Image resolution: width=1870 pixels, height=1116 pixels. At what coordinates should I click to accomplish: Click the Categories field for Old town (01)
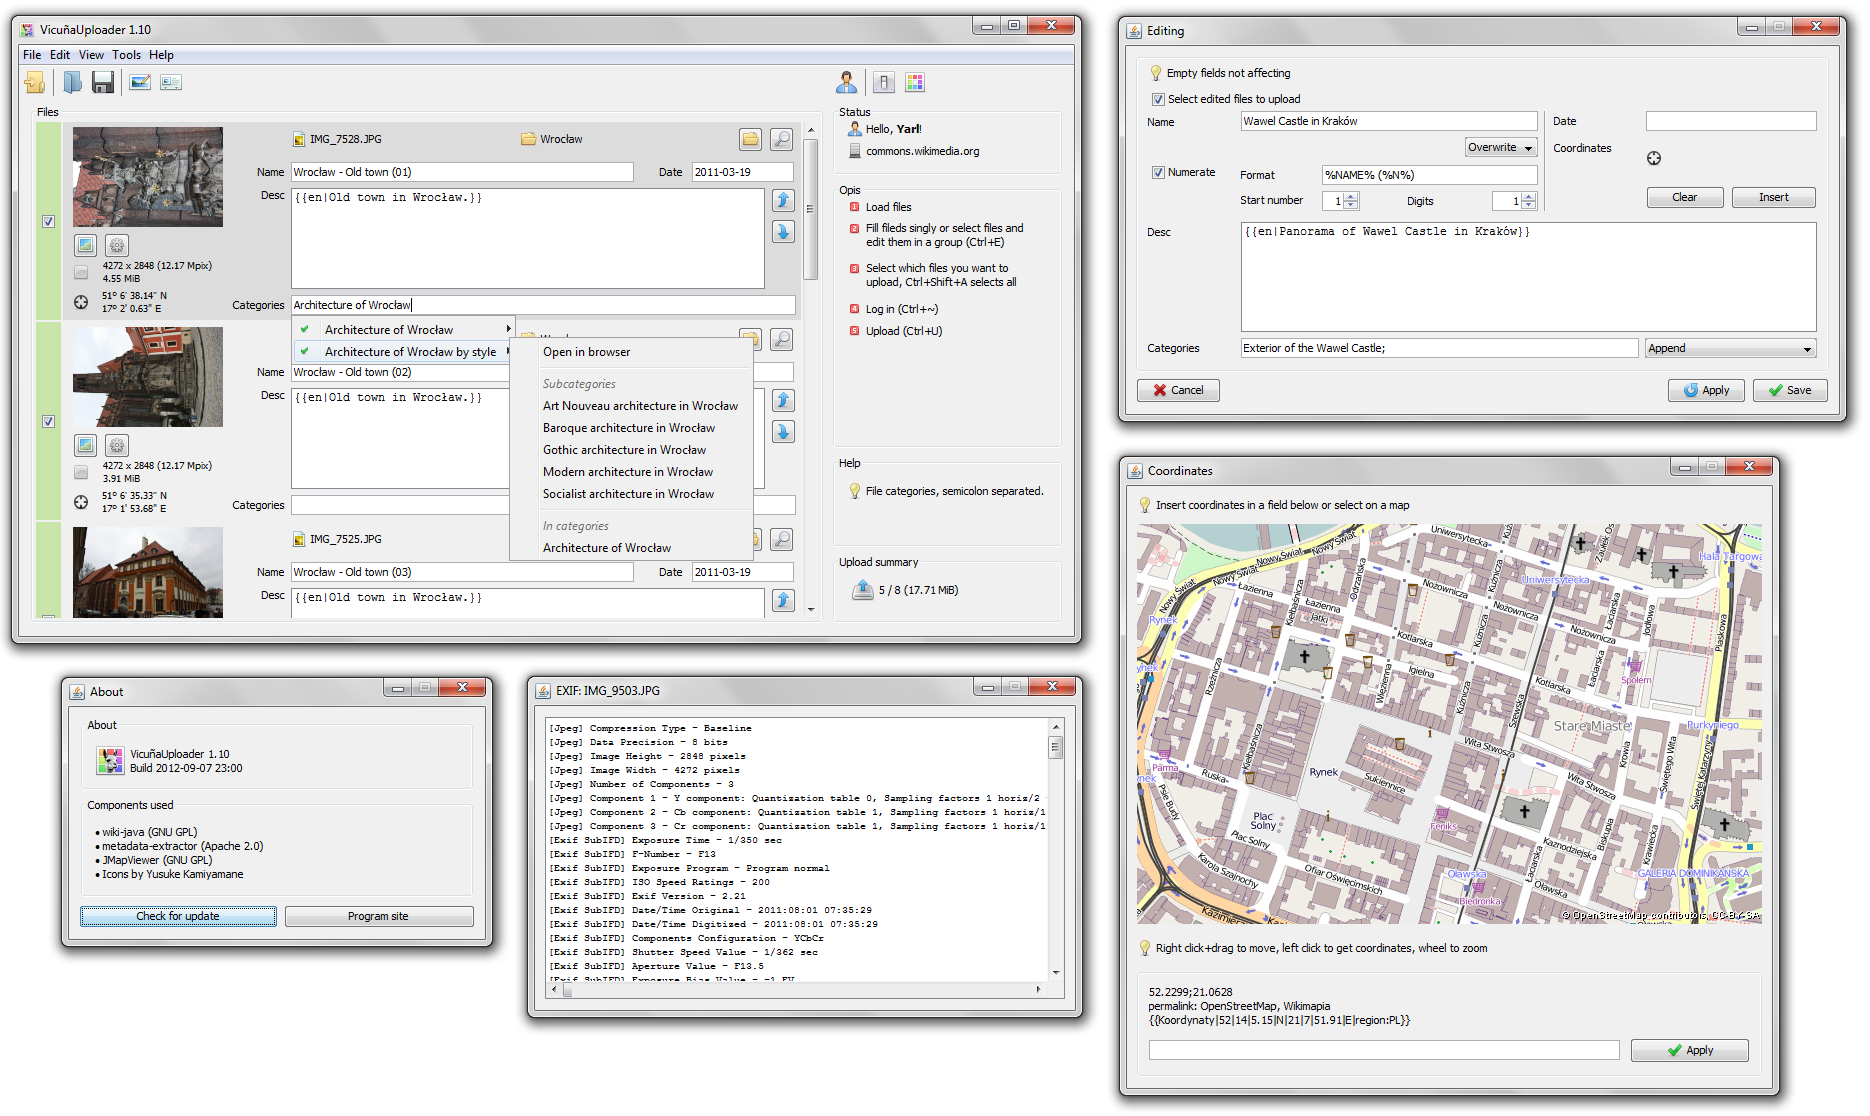[x=543, y=305]
